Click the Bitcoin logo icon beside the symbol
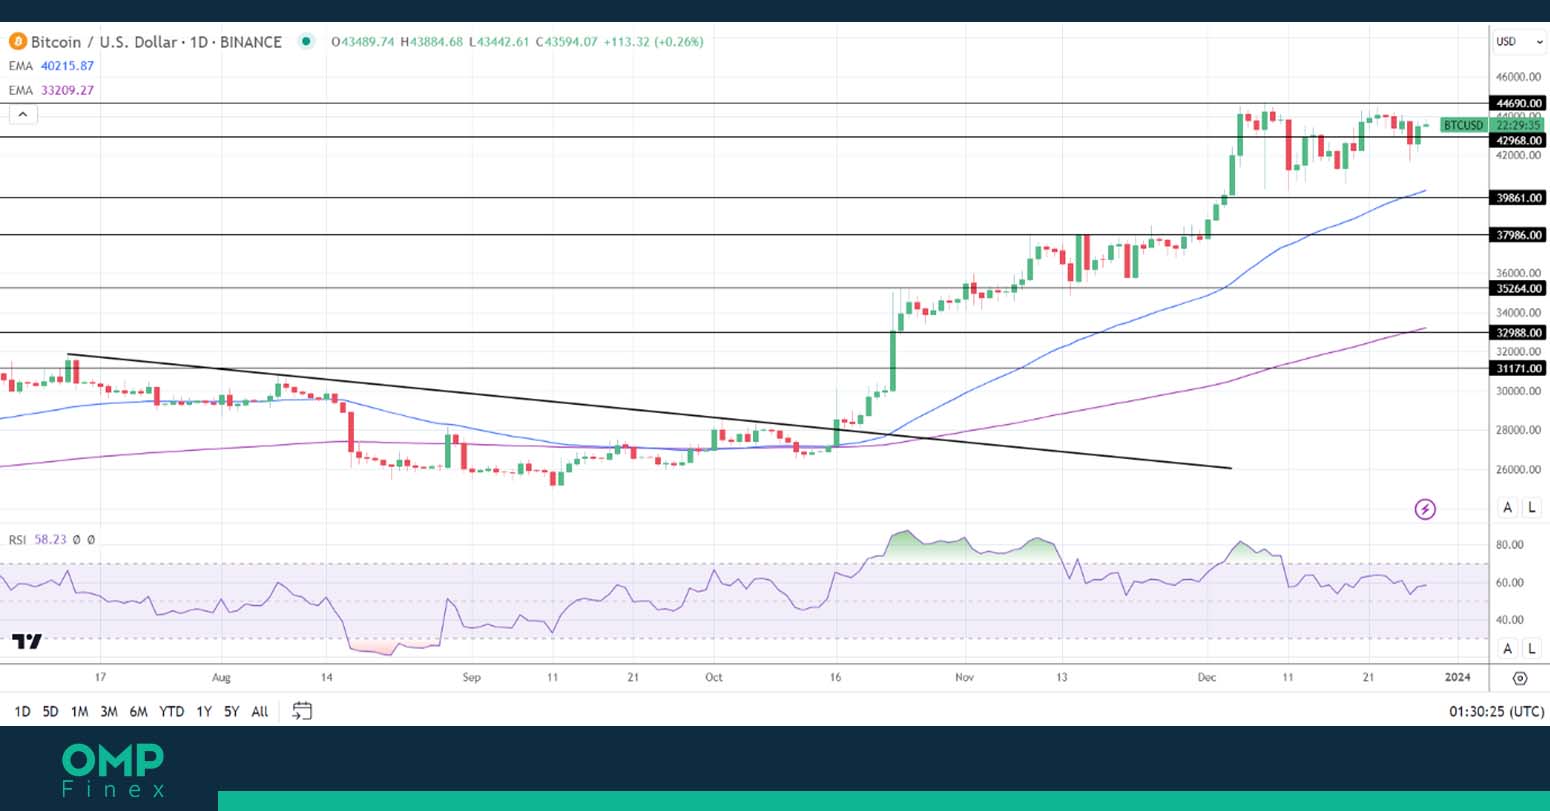The image size is (1550, 811). 17,42
